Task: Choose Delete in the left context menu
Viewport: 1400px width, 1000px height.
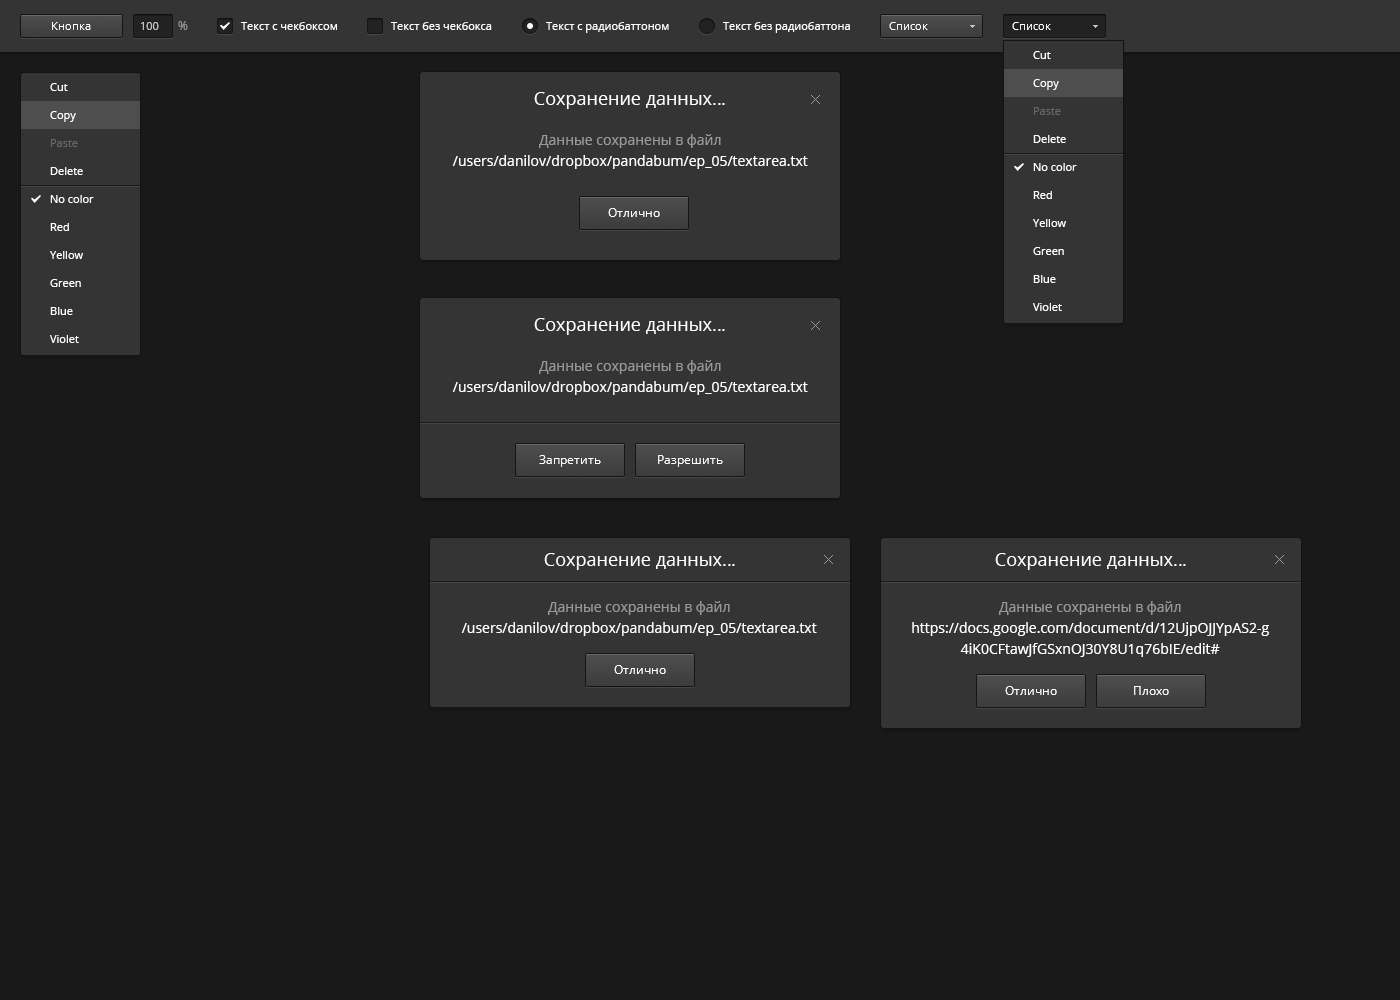Action: 80,171
